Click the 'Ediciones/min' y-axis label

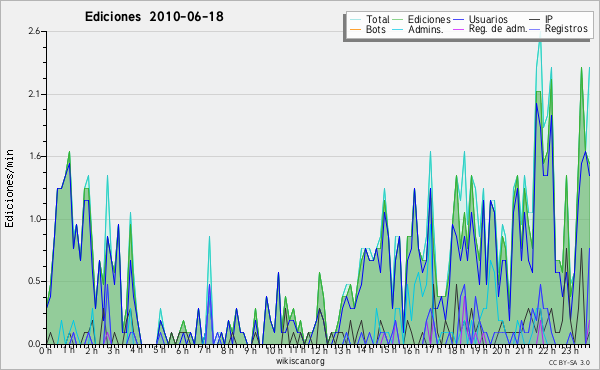9,189
